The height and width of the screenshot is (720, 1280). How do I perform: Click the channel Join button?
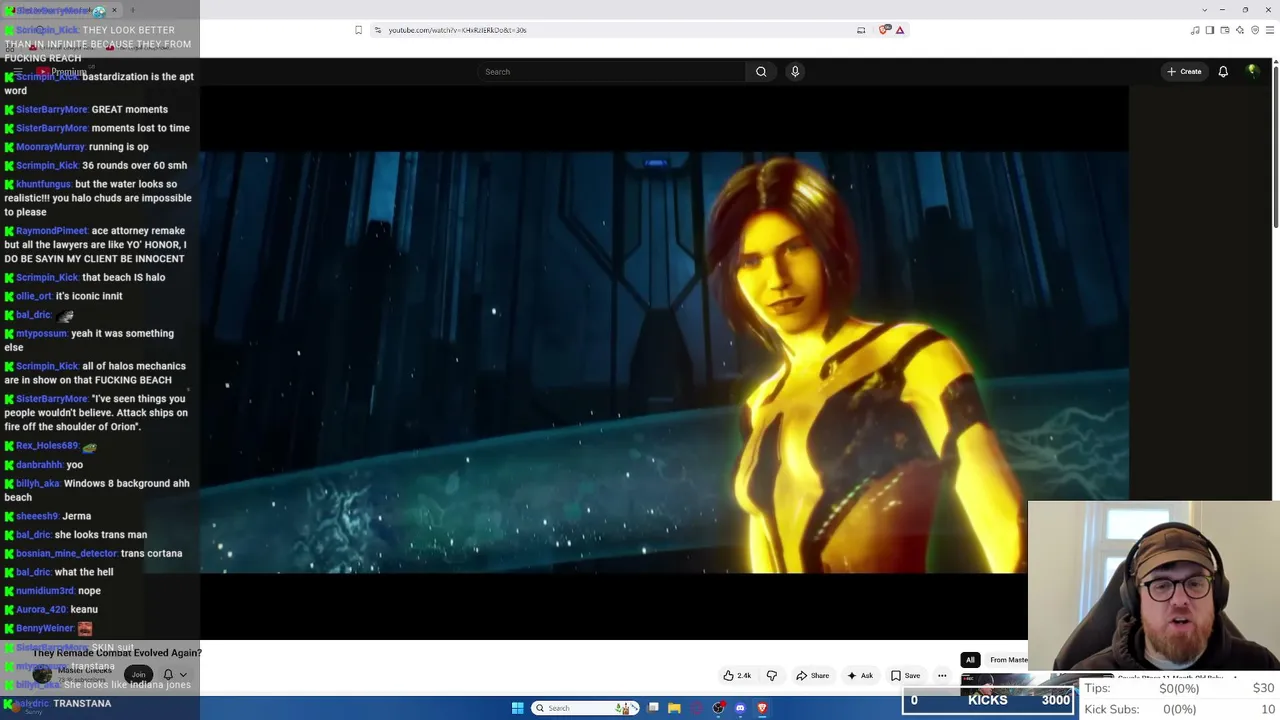click(138, 675)
